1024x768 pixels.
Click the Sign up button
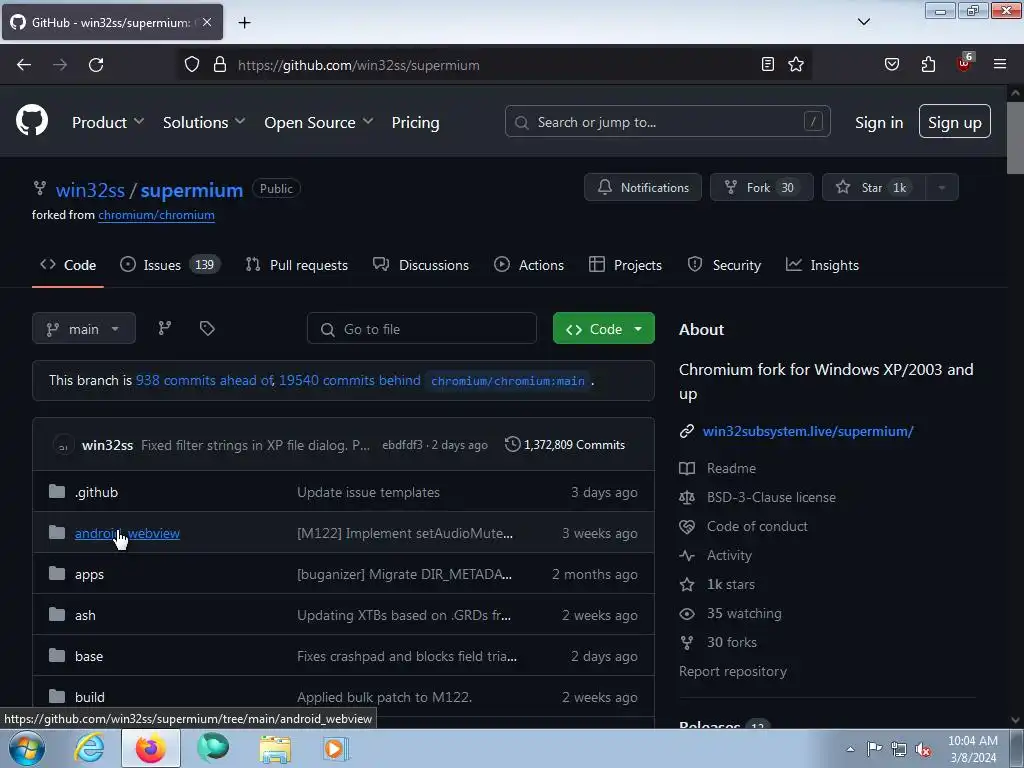pos(955,121)
